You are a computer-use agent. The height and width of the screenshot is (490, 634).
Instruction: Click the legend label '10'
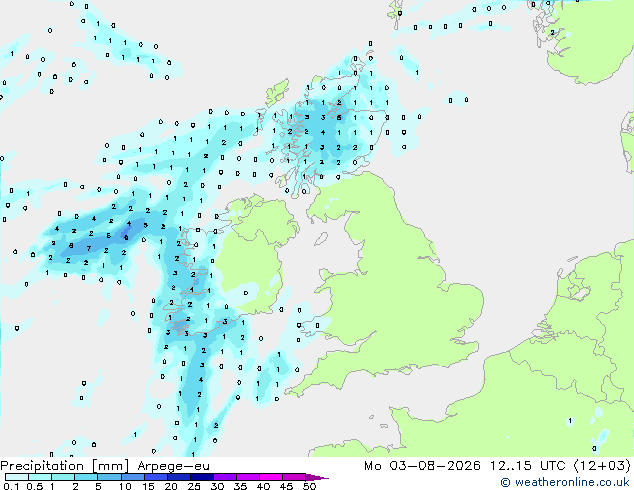[125, 486]
